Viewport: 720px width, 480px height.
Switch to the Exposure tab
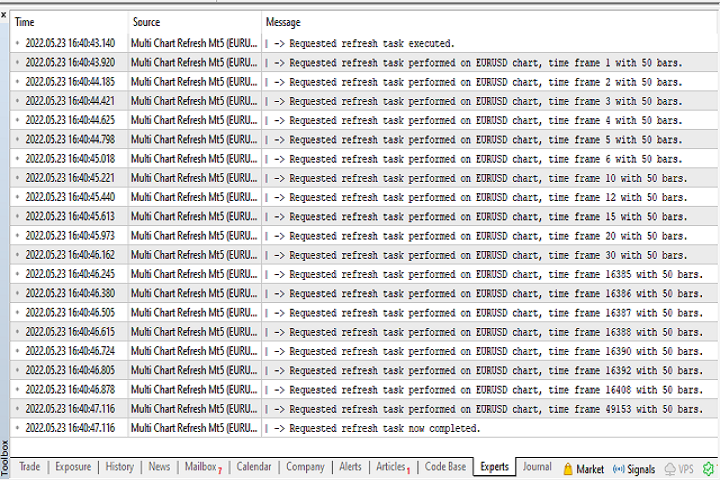pyautogui.click(x=73, y=467)
